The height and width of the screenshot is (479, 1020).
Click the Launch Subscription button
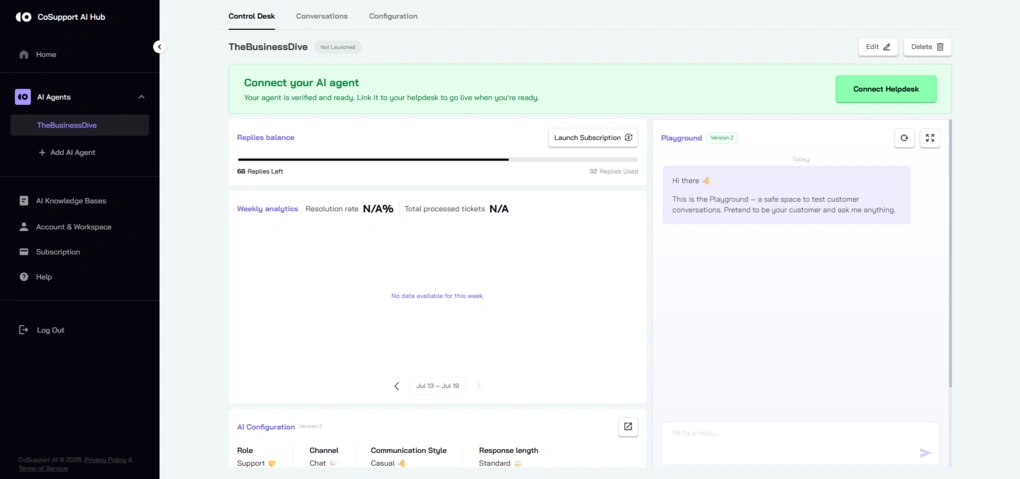pyautogui.click(x=593, y=138)
